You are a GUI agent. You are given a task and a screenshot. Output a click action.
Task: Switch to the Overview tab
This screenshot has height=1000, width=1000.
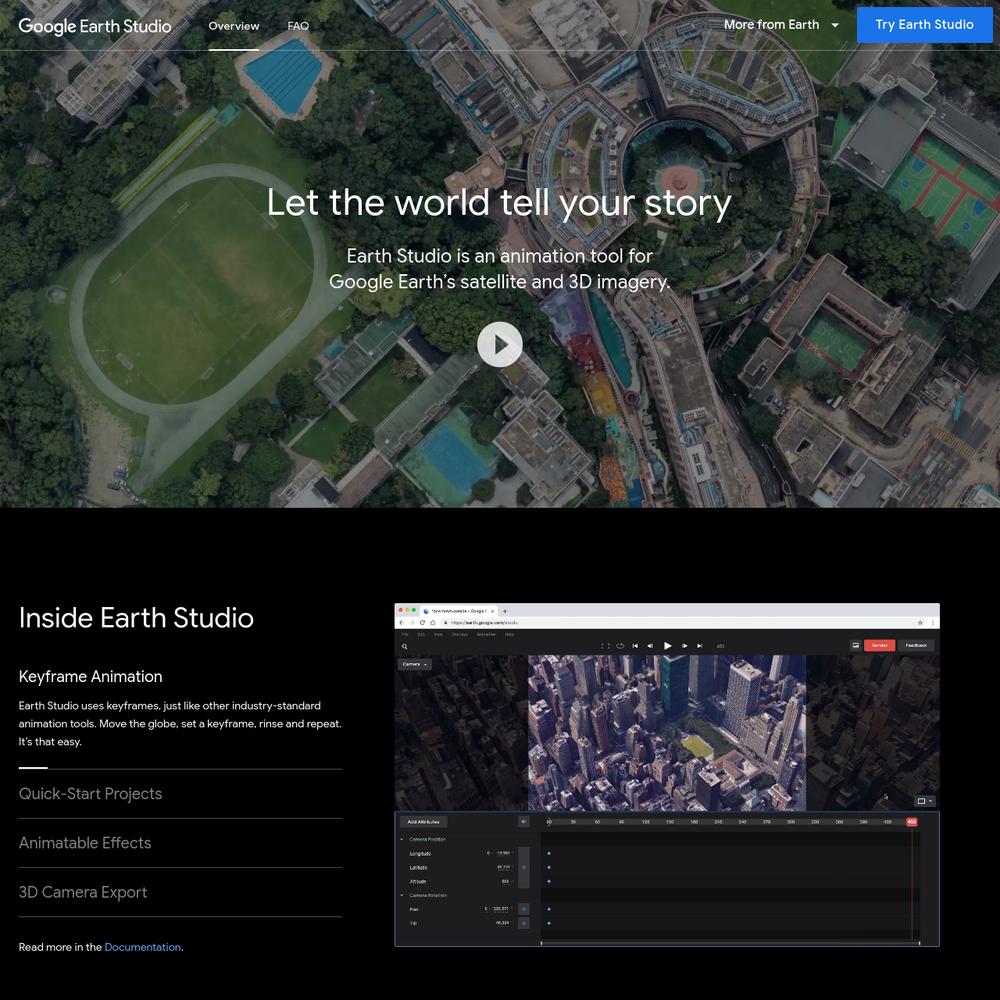click(233, 26)
